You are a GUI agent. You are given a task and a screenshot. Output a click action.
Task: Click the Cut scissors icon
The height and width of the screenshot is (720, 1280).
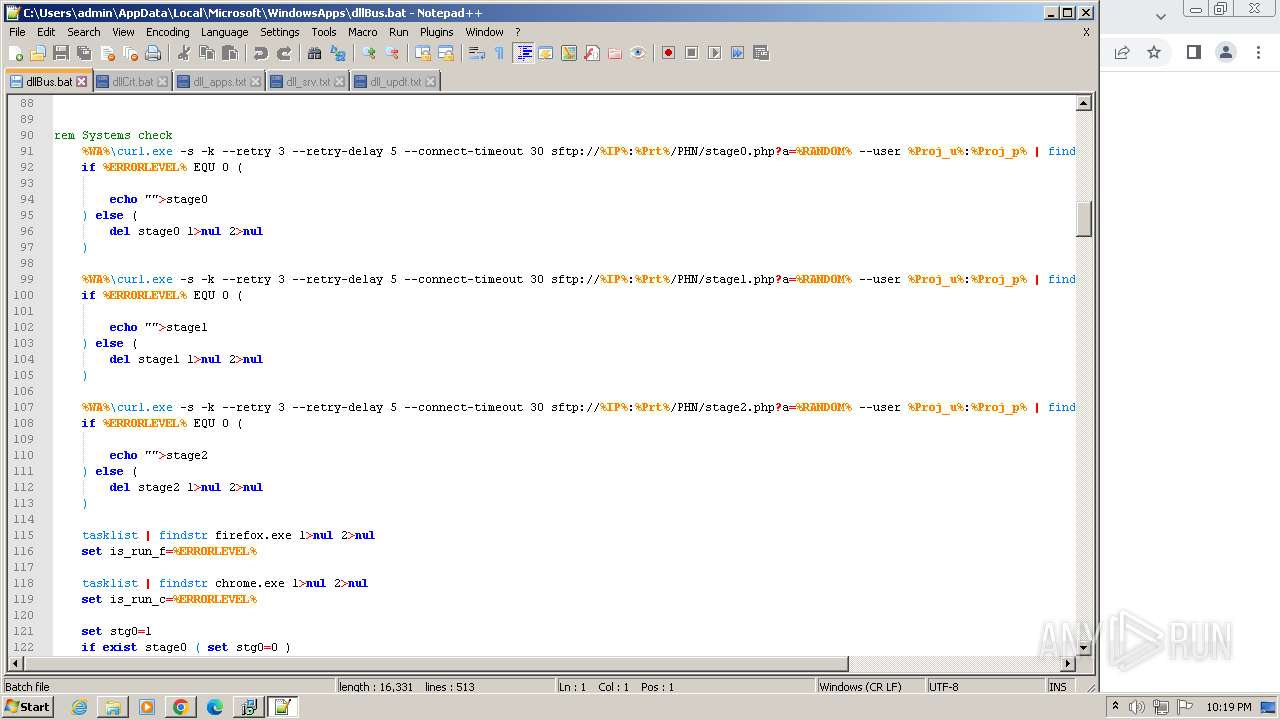coord(184,53)
